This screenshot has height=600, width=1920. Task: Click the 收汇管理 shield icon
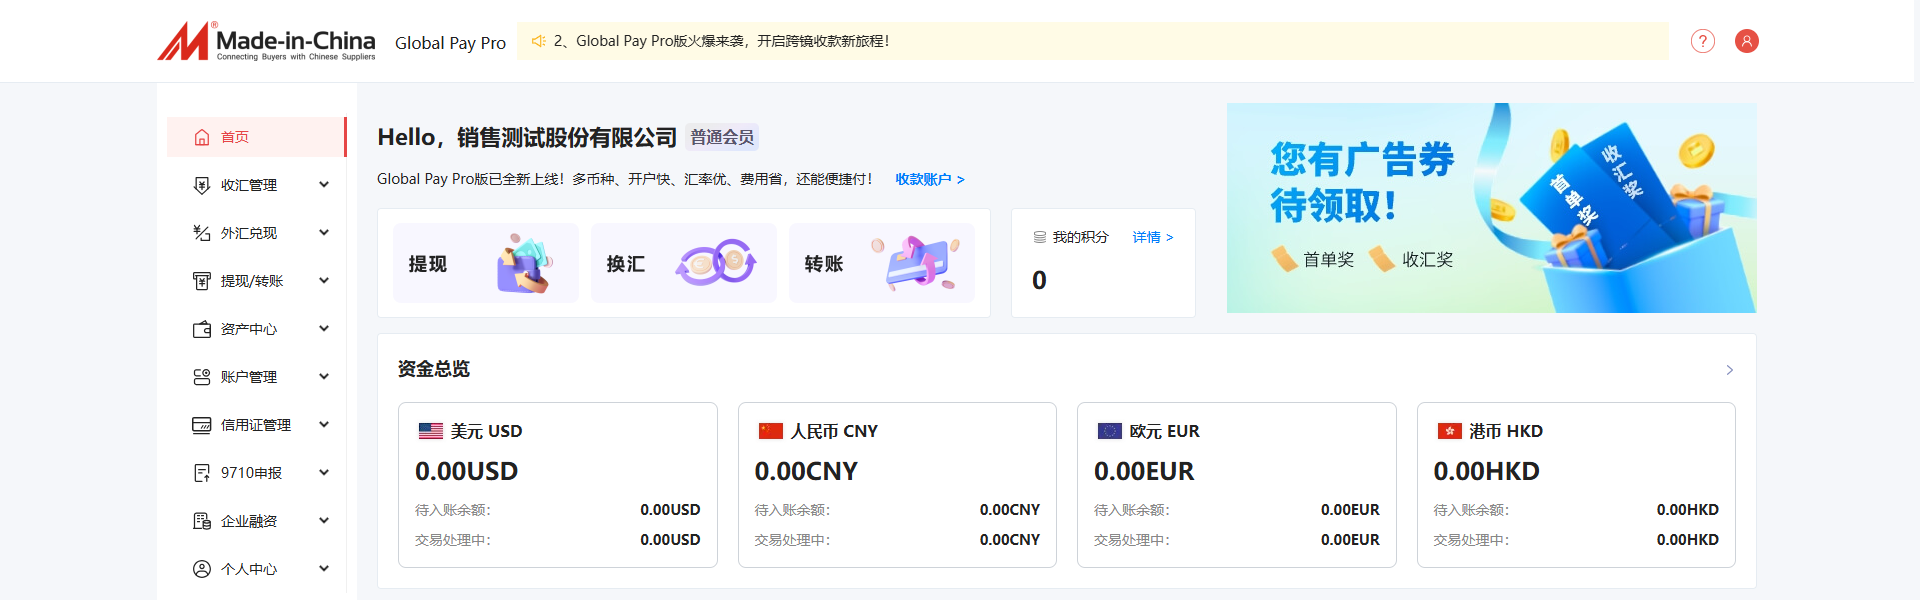[202, 185]
